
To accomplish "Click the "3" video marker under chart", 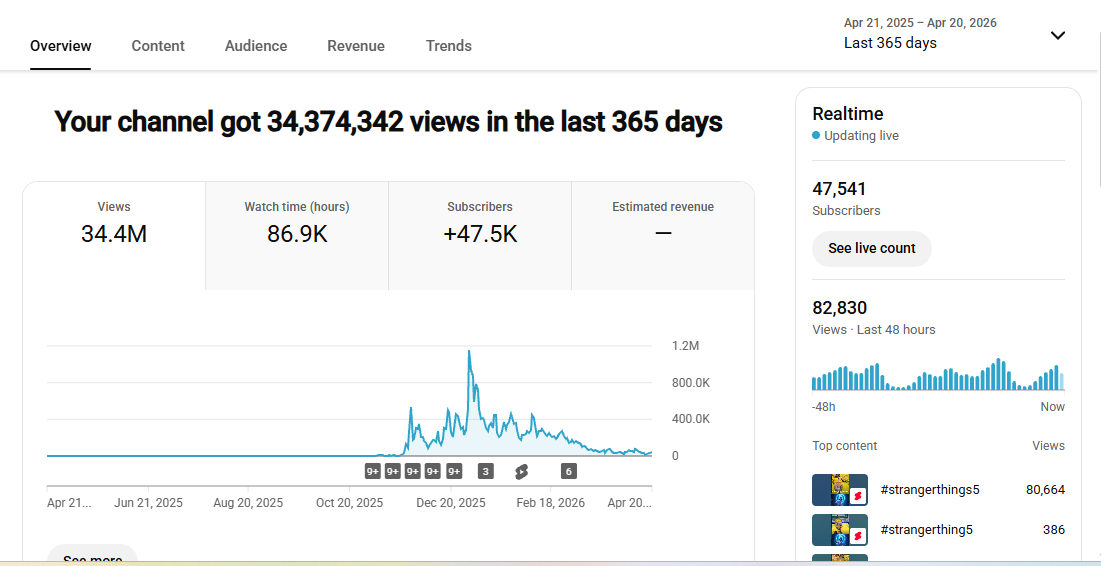I will click(x=486, y=472).
